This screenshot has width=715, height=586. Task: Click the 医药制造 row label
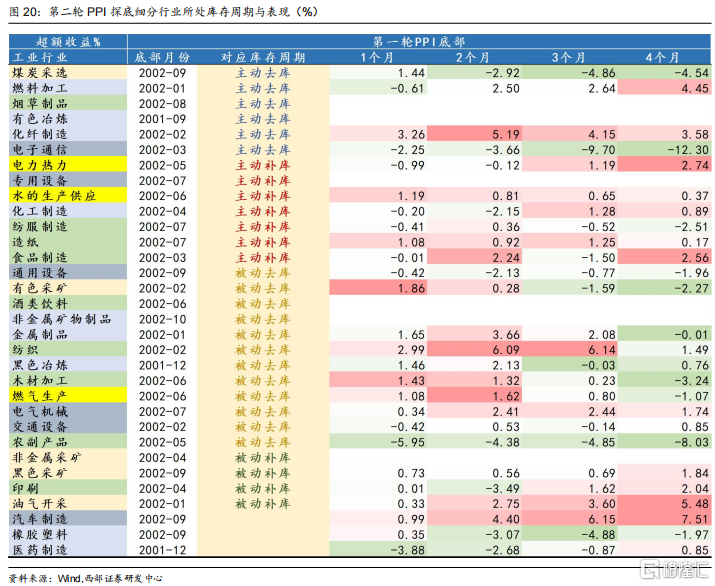68,550
